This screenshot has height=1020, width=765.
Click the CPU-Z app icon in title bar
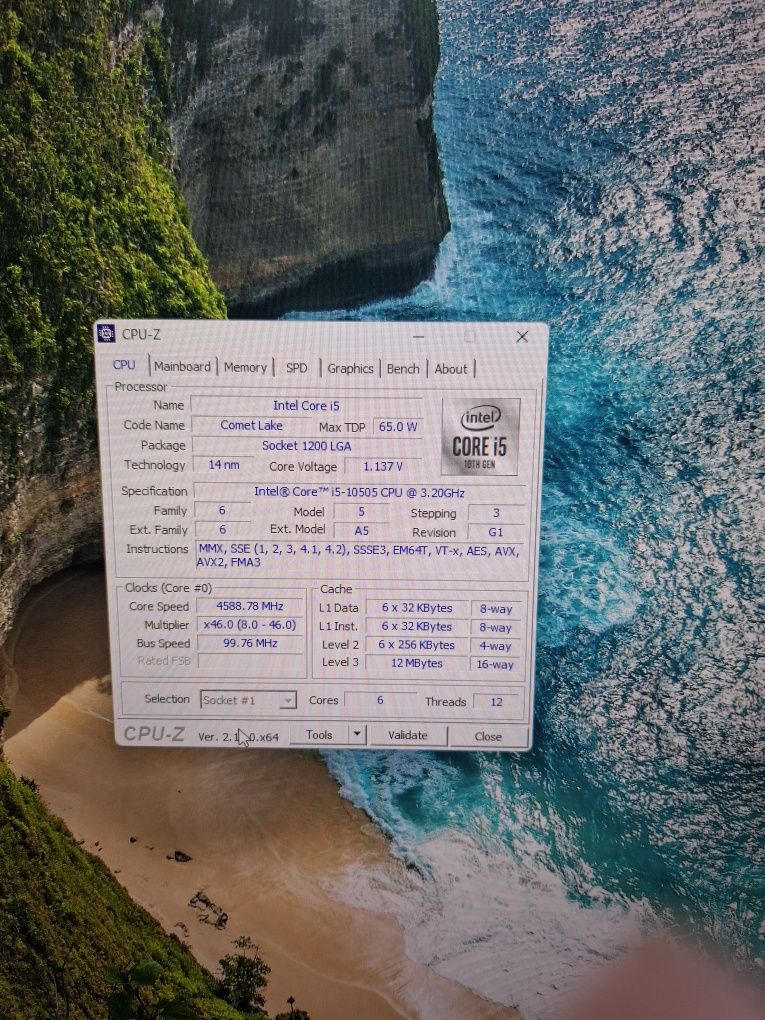coord(106,333)
